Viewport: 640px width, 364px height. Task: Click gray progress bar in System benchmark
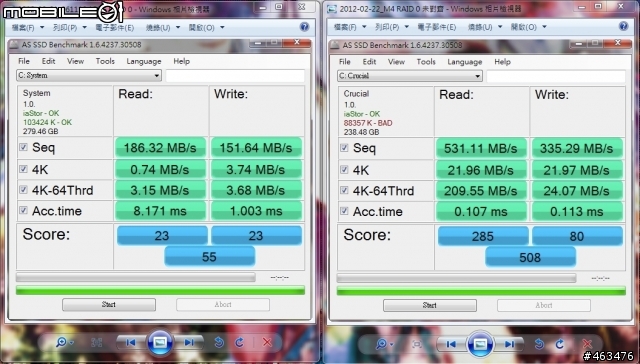[136, 277]
